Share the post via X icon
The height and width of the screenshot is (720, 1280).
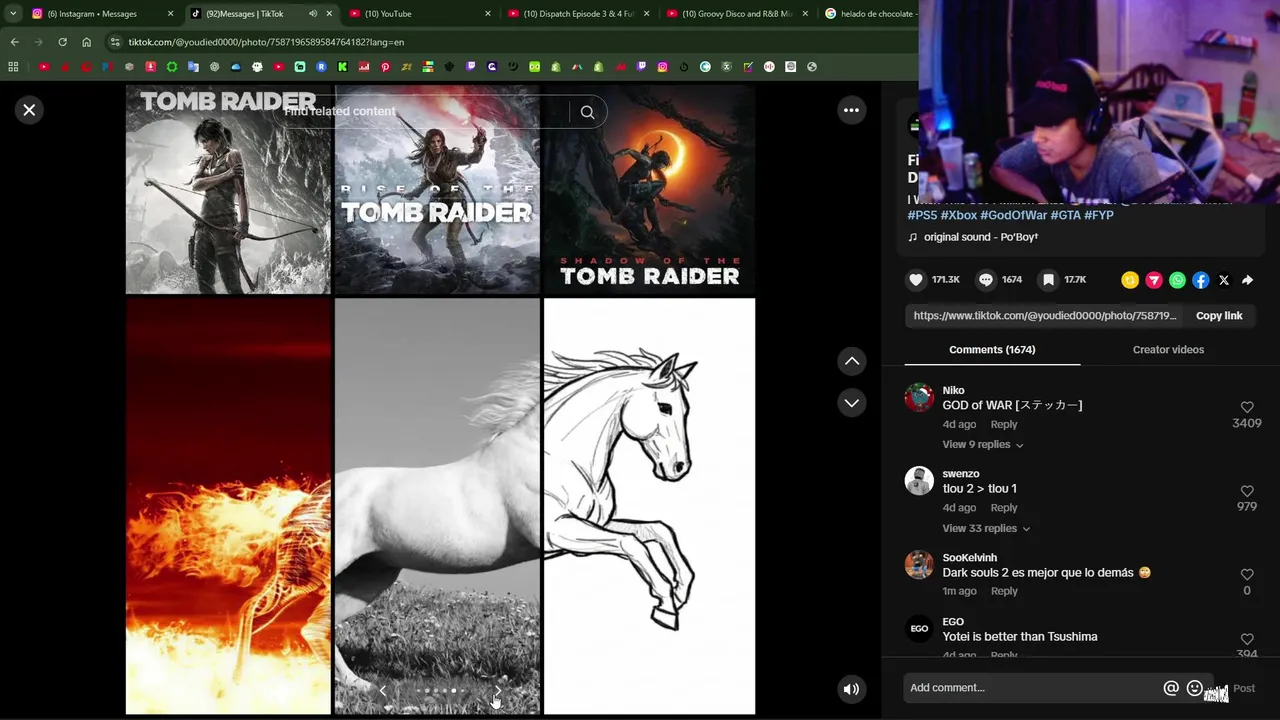[1224, 280]
